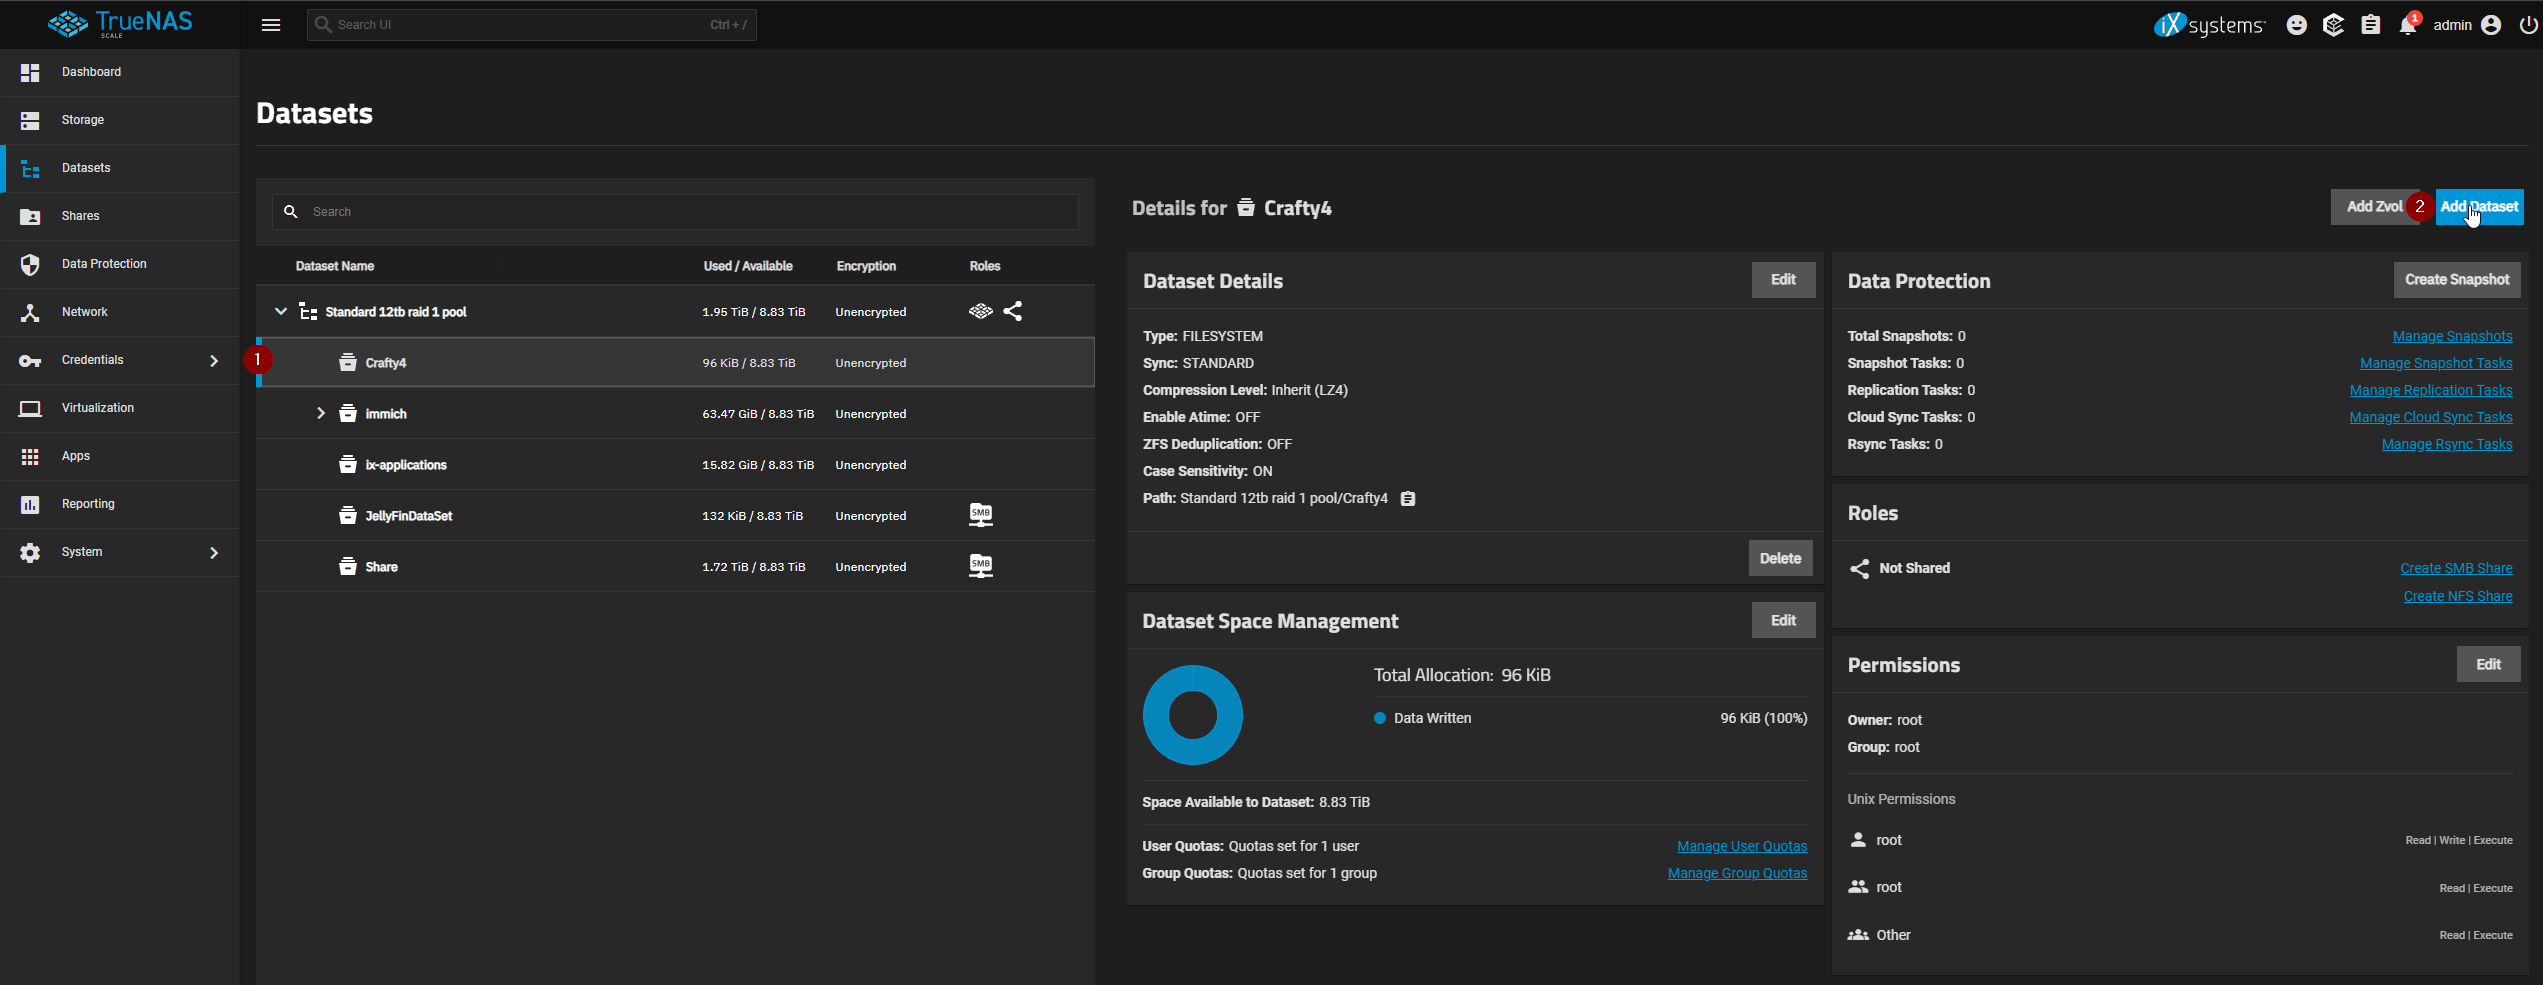The height and width of the screenshot is (985, 2543).
Task: Click the dataset Search field
Action: (x=690, y=212)
